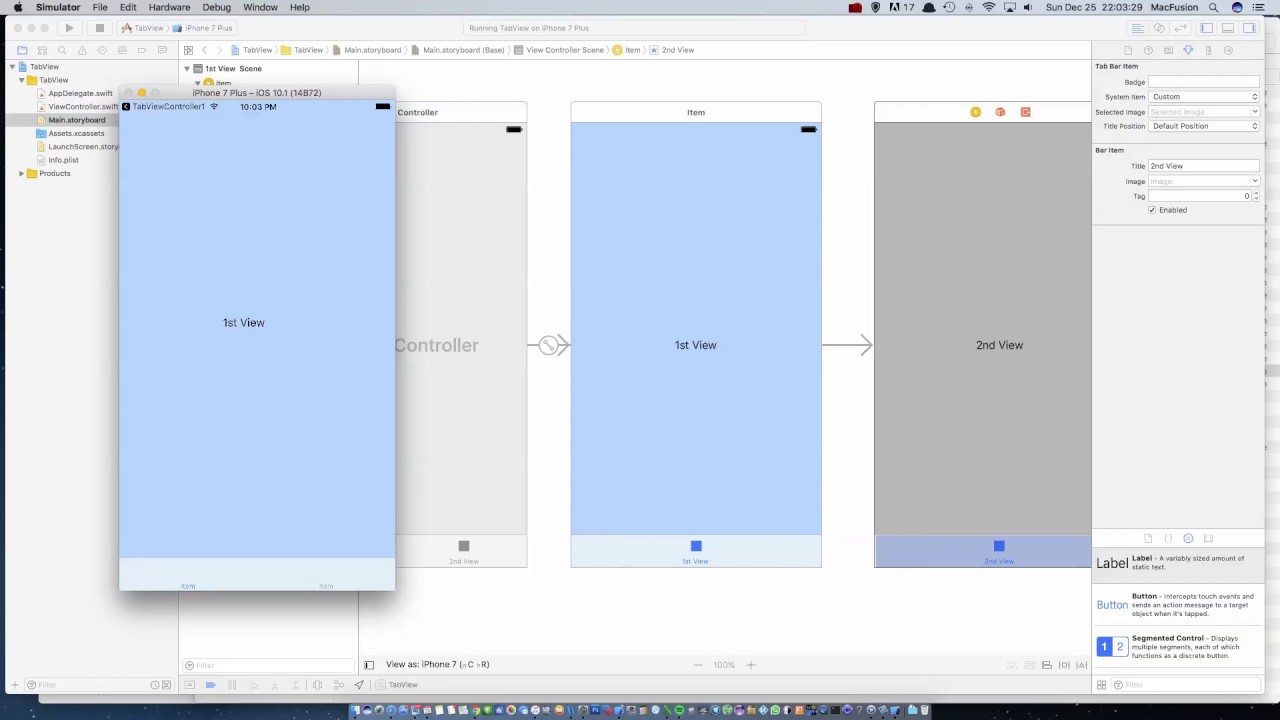The height and width of the screenshot is (720, 1280).
Task: Click the Button object in library
Action: point(1176,605)
